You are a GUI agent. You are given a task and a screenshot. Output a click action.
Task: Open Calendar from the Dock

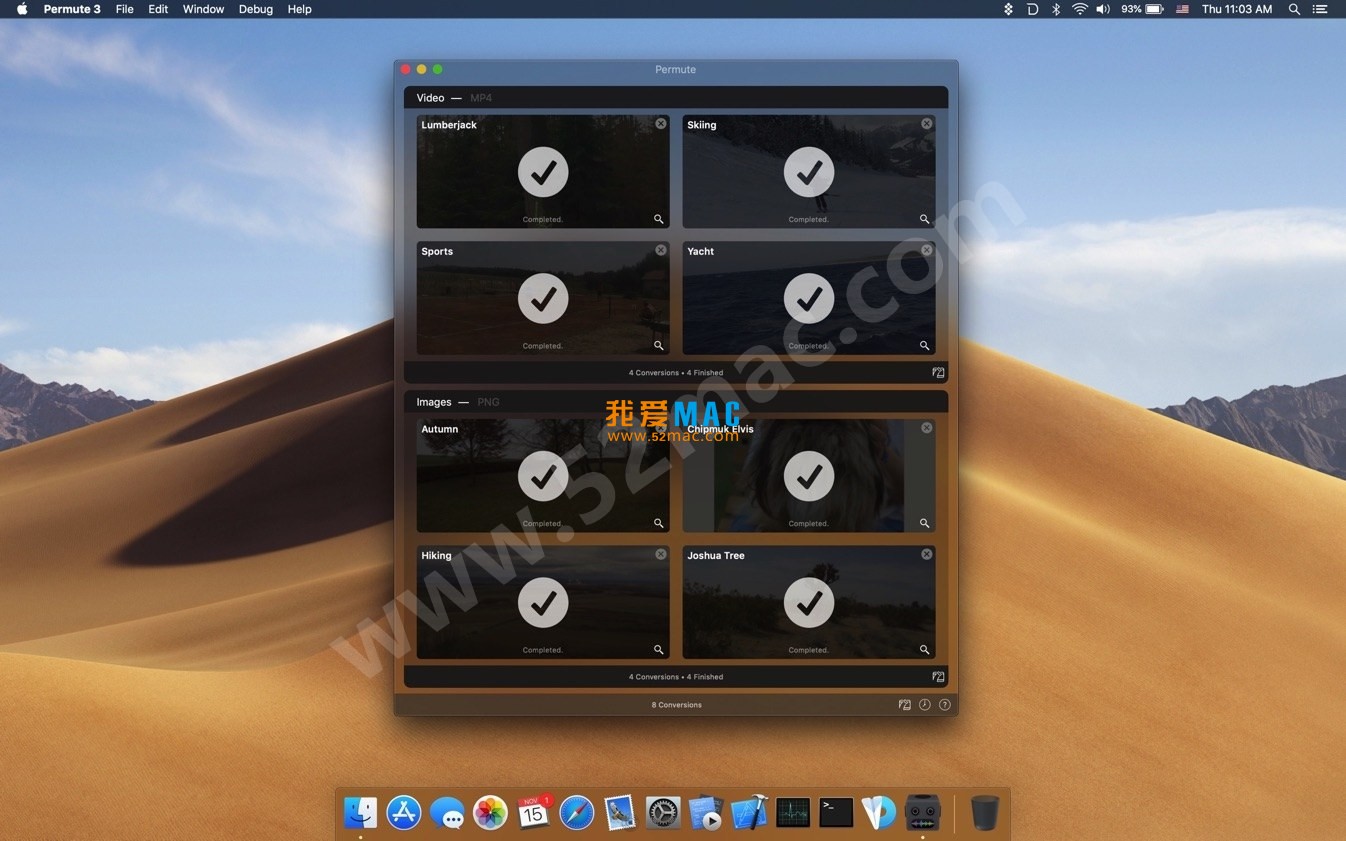coord(534,812)
